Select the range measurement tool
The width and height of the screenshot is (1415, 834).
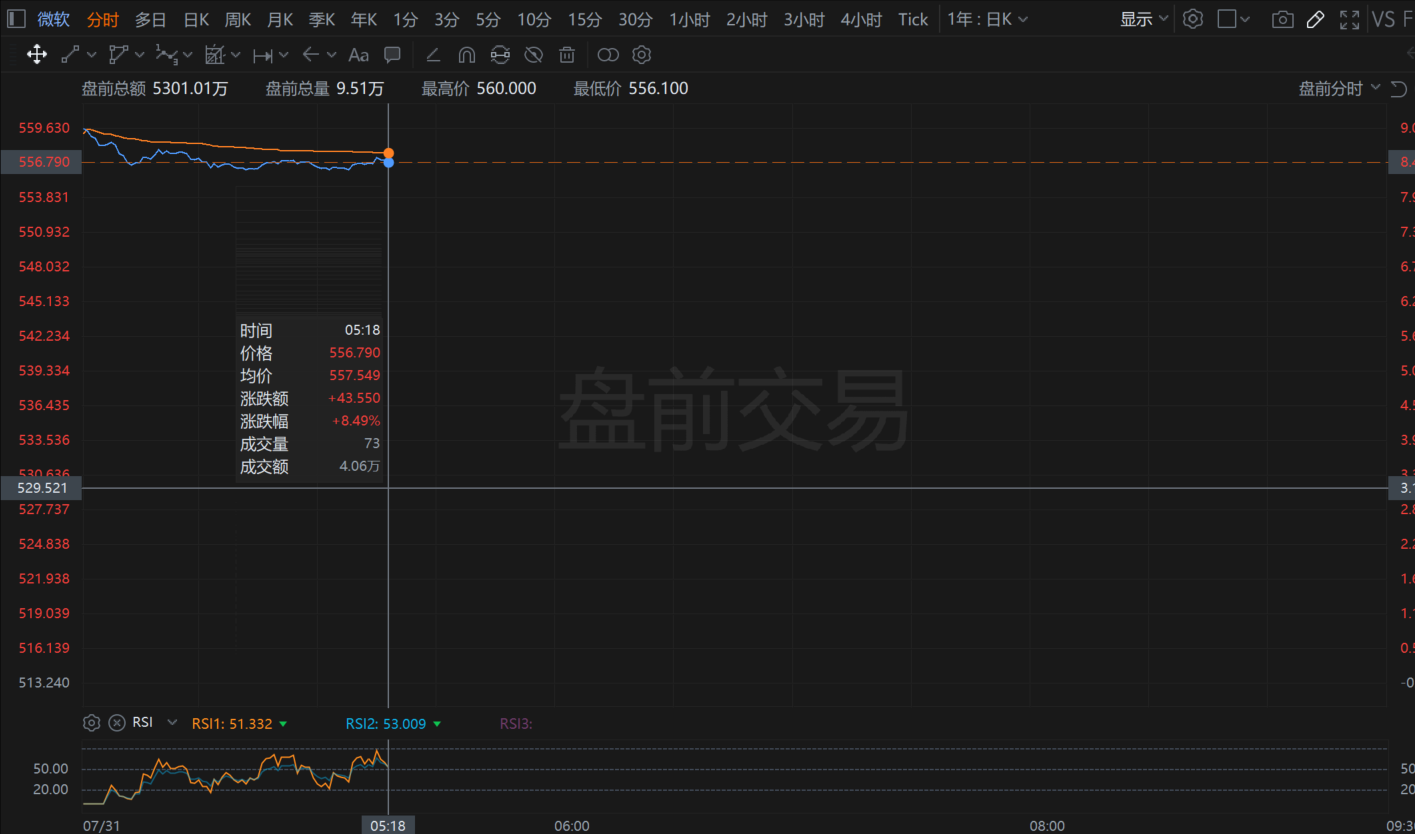(x=262, y=55)
